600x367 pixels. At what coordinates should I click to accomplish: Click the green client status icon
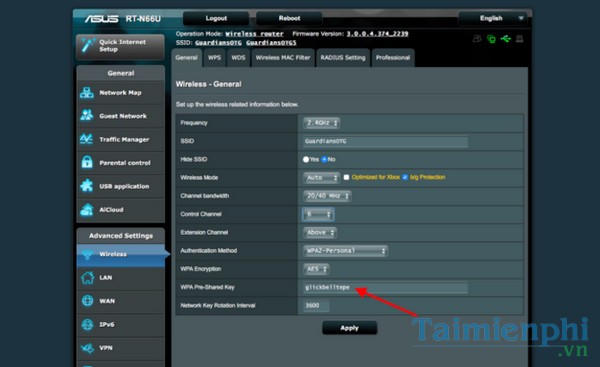coord(491,39)
